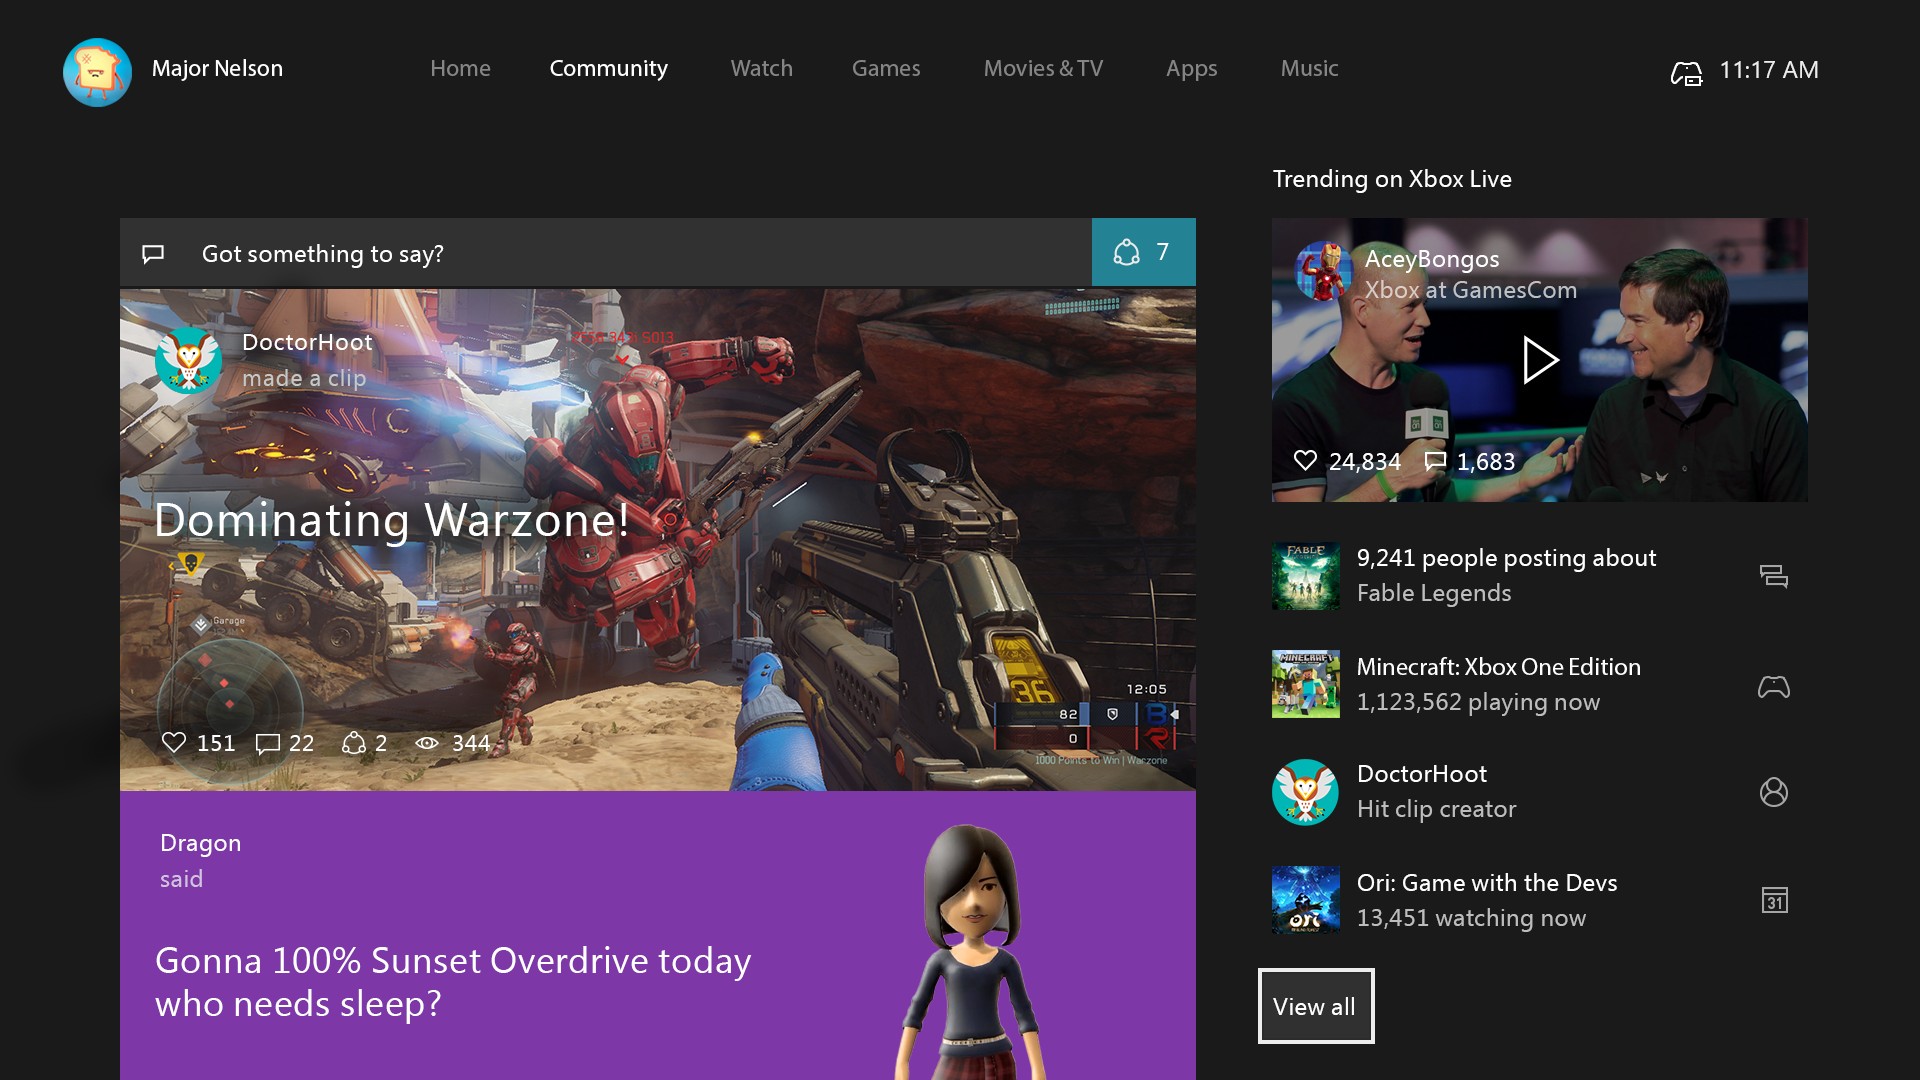This screenshot has height=1080, width=1920.
Task: Click the views eye icon showing 344
Action: [x=427, y=743]
